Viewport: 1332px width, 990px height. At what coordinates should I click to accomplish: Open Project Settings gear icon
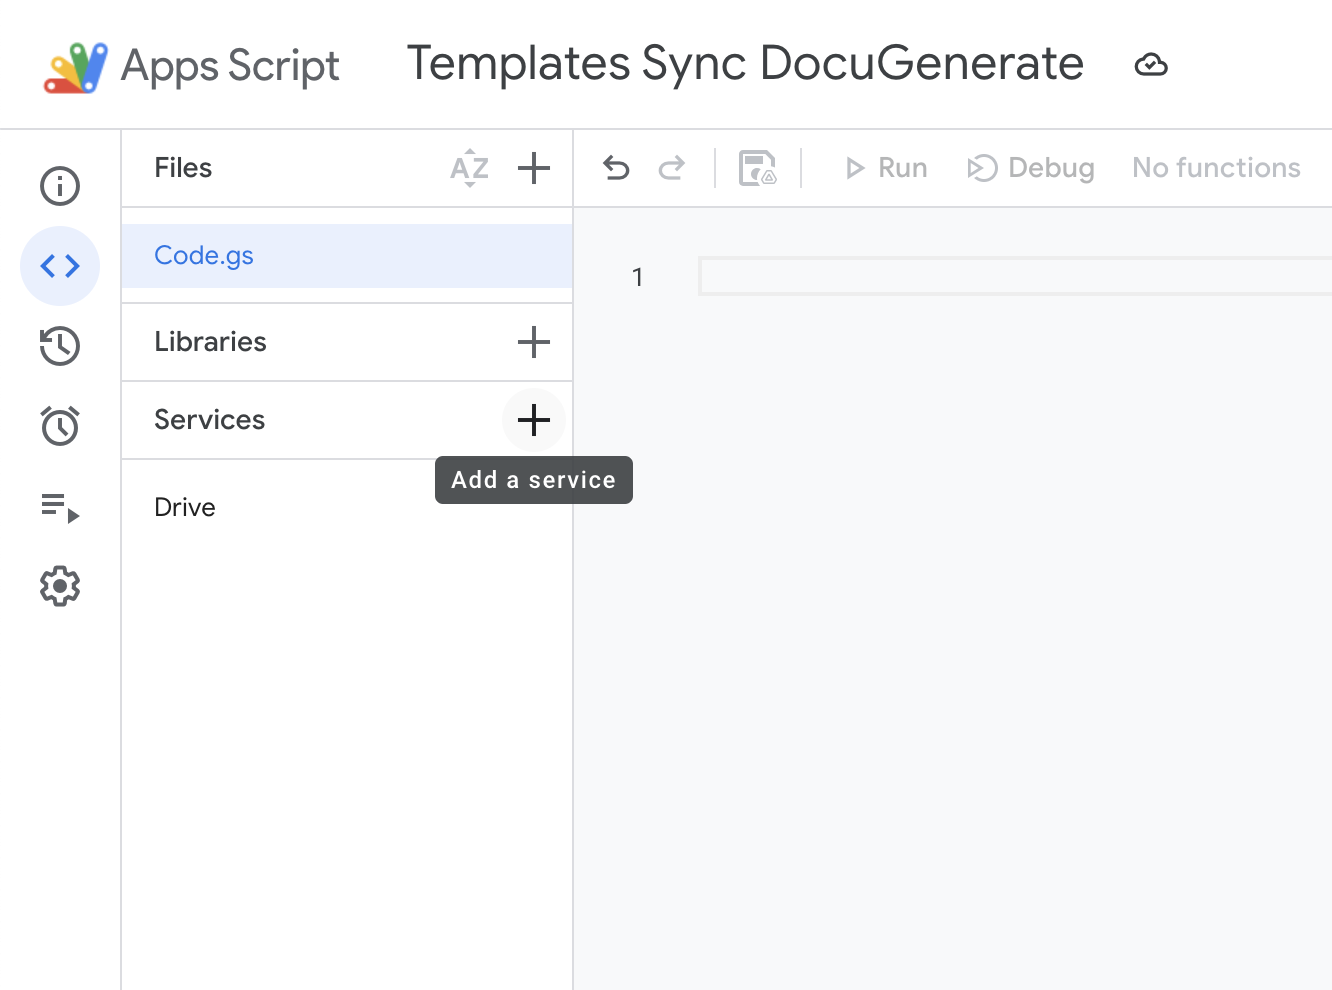[60, 586]
